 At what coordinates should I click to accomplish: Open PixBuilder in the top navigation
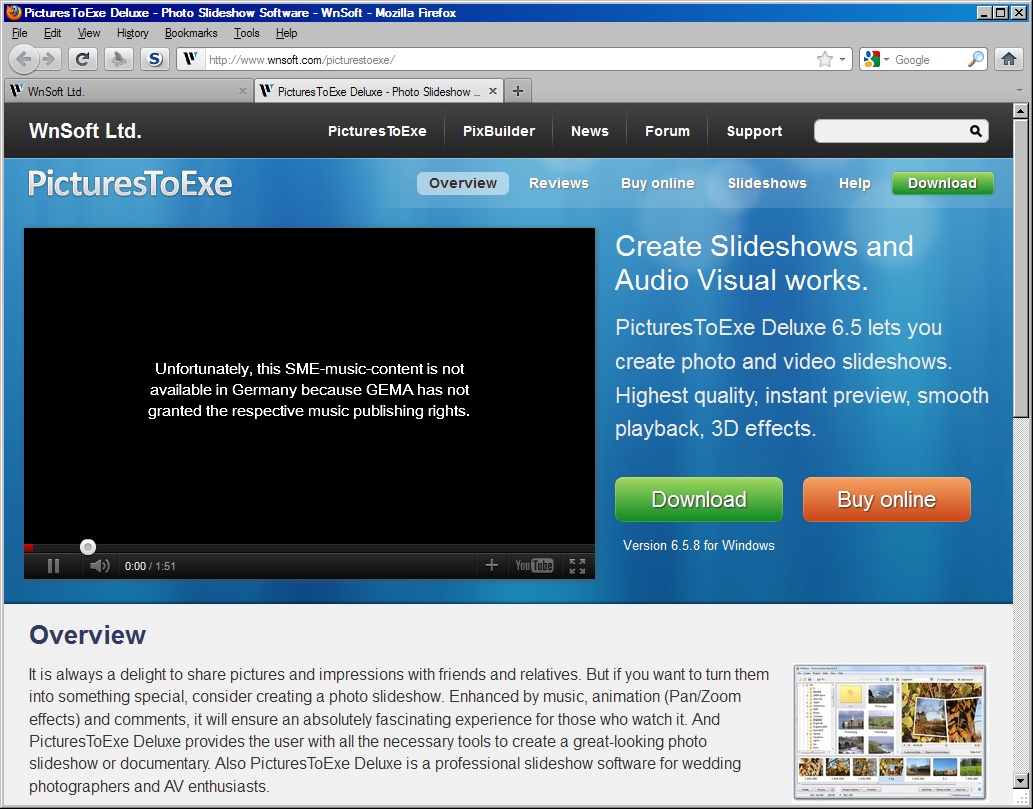tap(499, 131)
